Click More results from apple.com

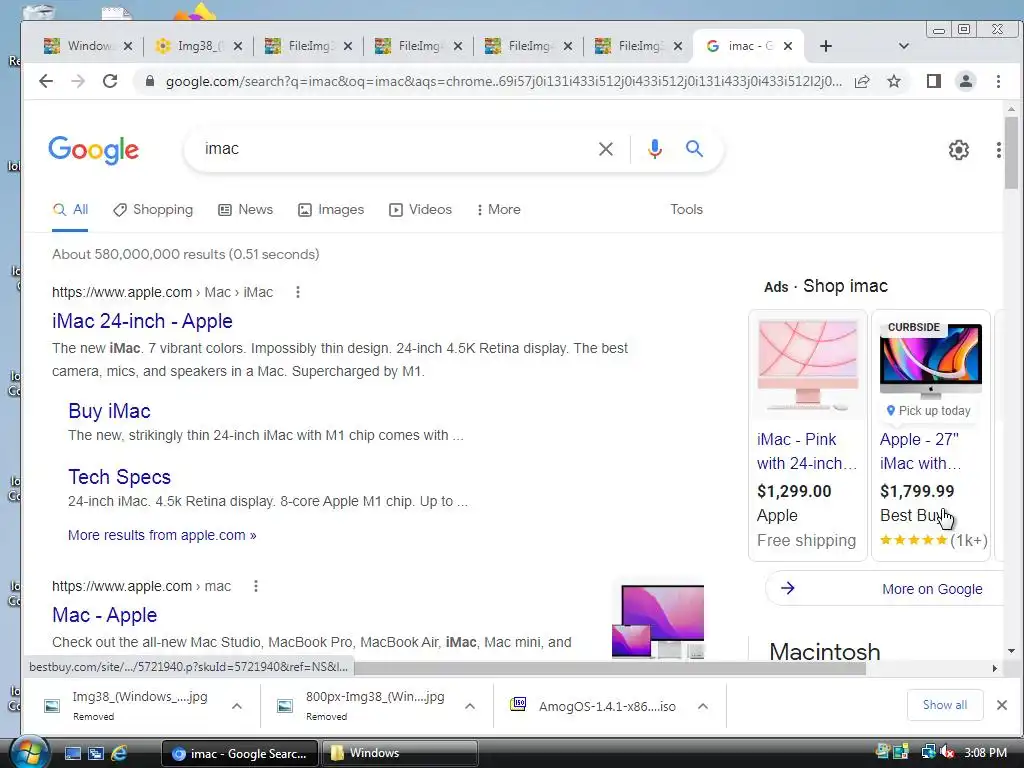tap(162, 535)
